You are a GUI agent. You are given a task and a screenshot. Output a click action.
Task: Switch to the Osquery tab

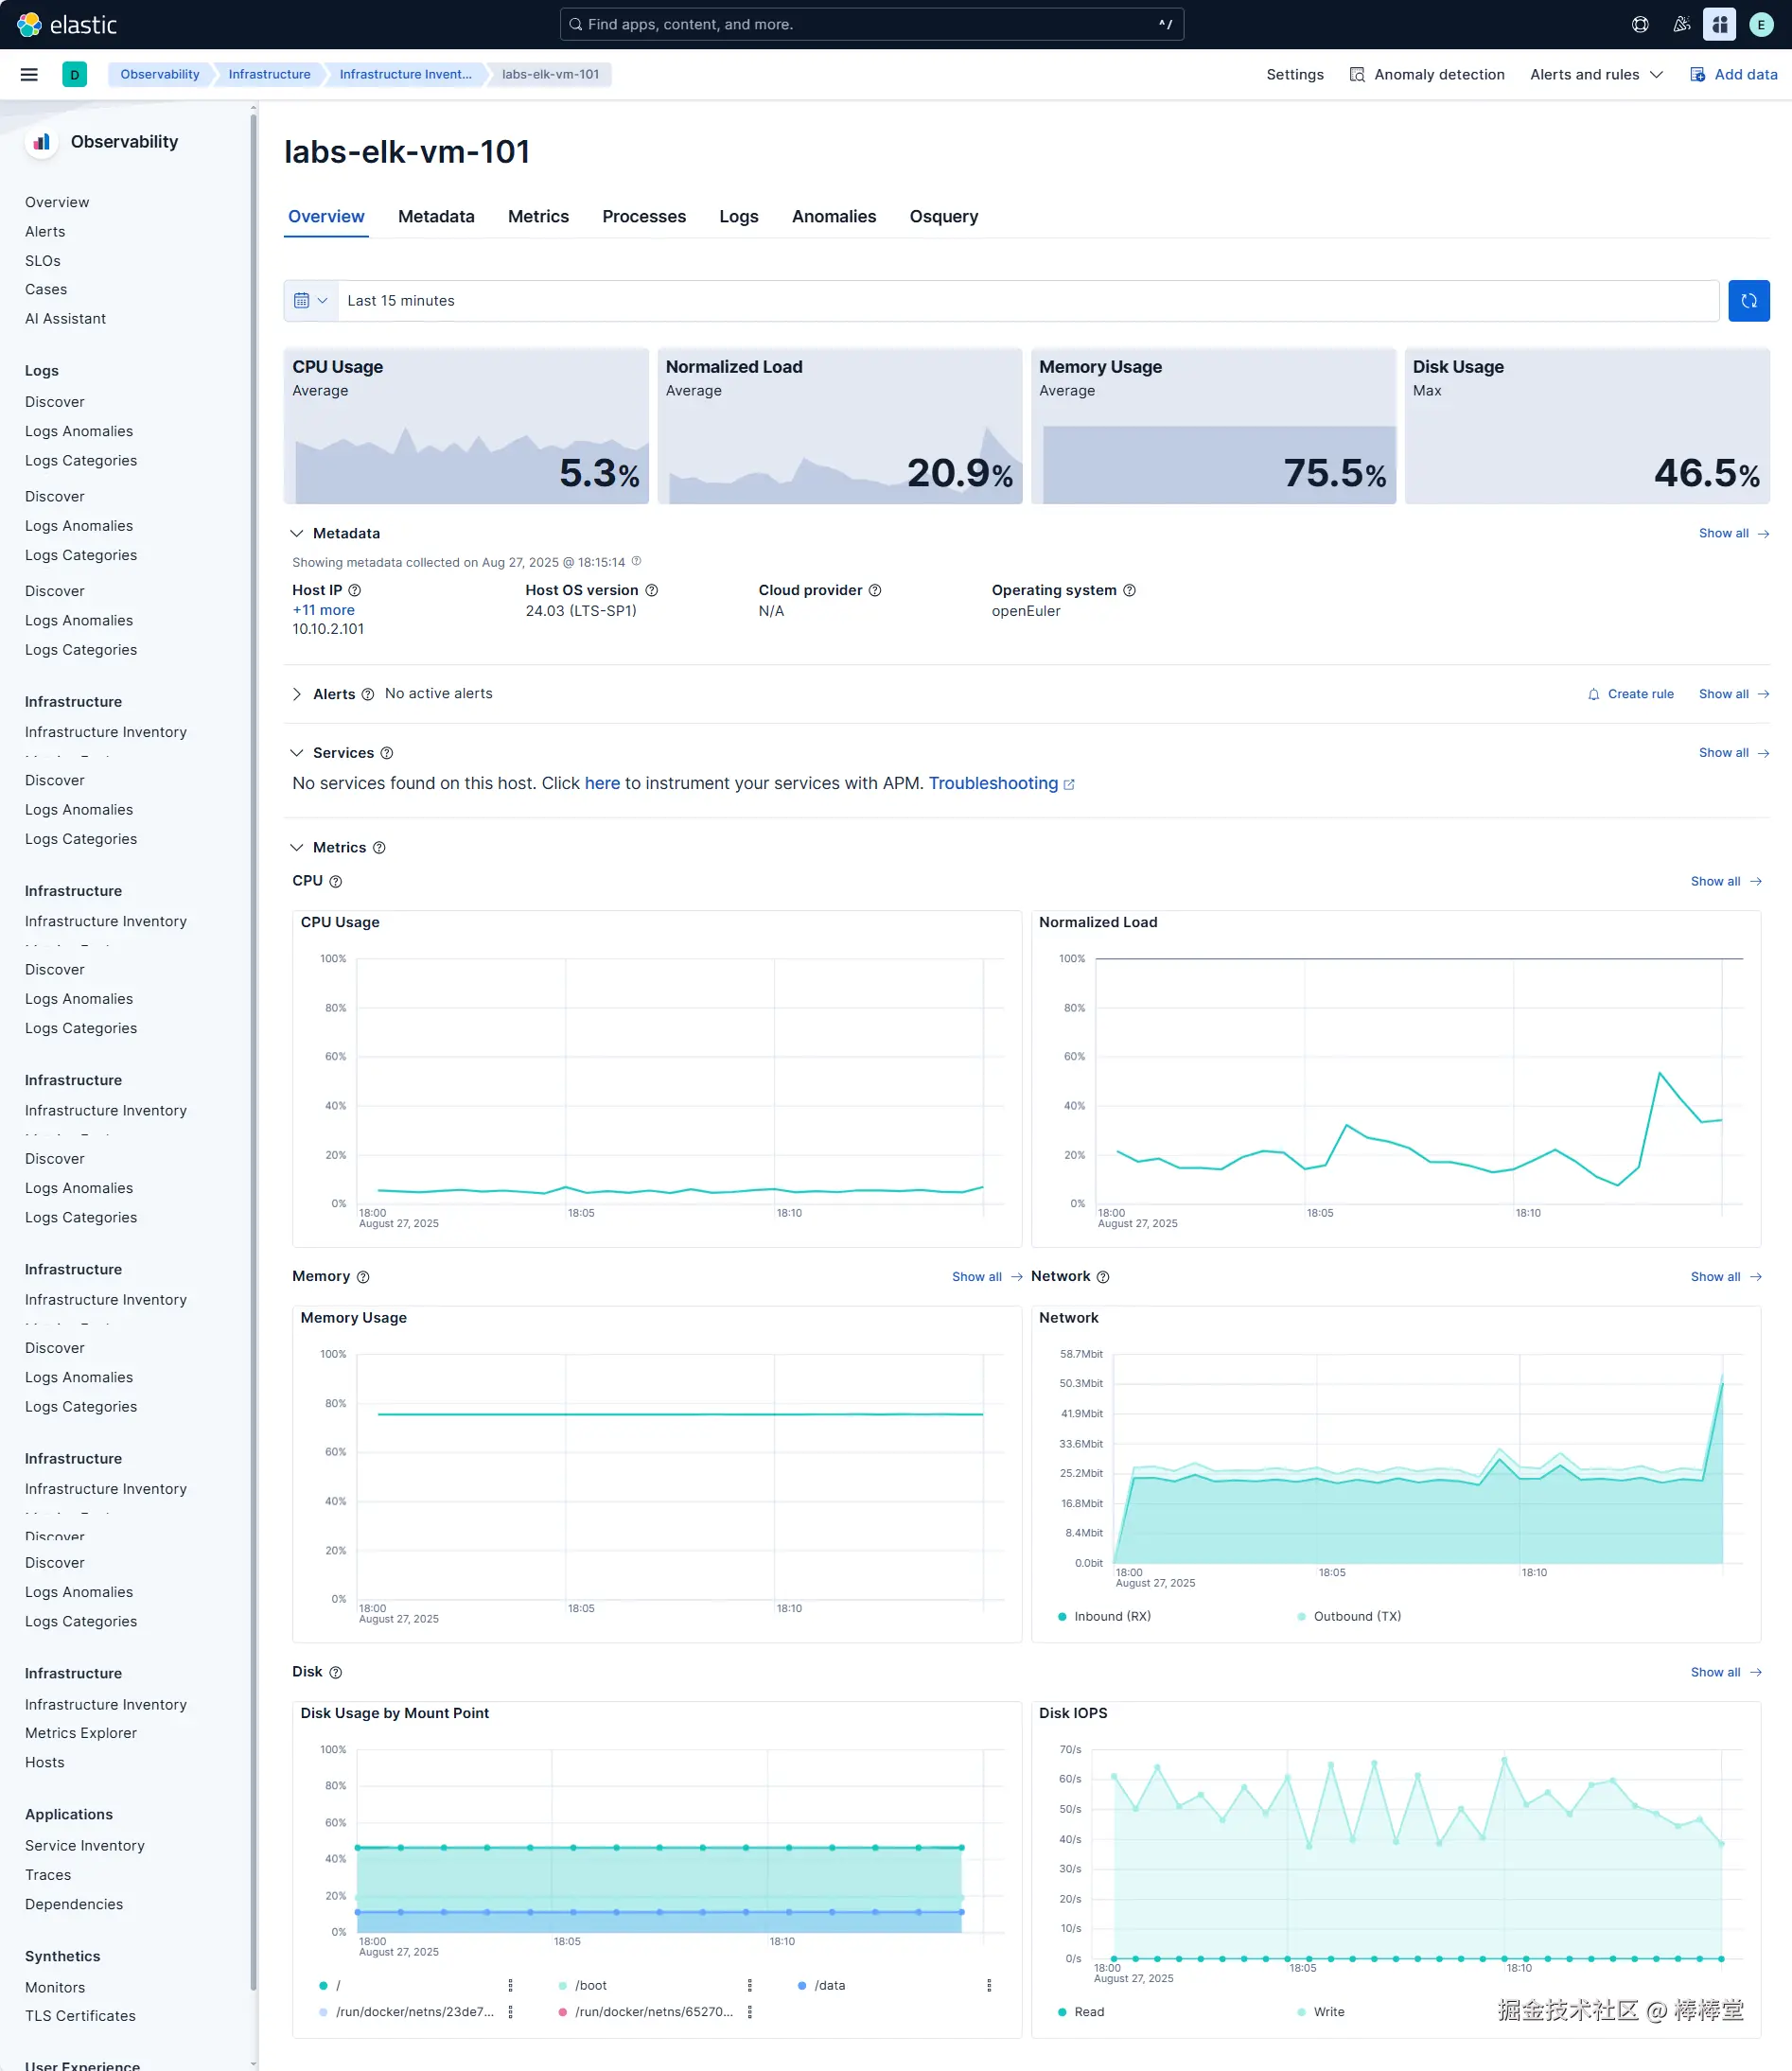click(943, 217)
